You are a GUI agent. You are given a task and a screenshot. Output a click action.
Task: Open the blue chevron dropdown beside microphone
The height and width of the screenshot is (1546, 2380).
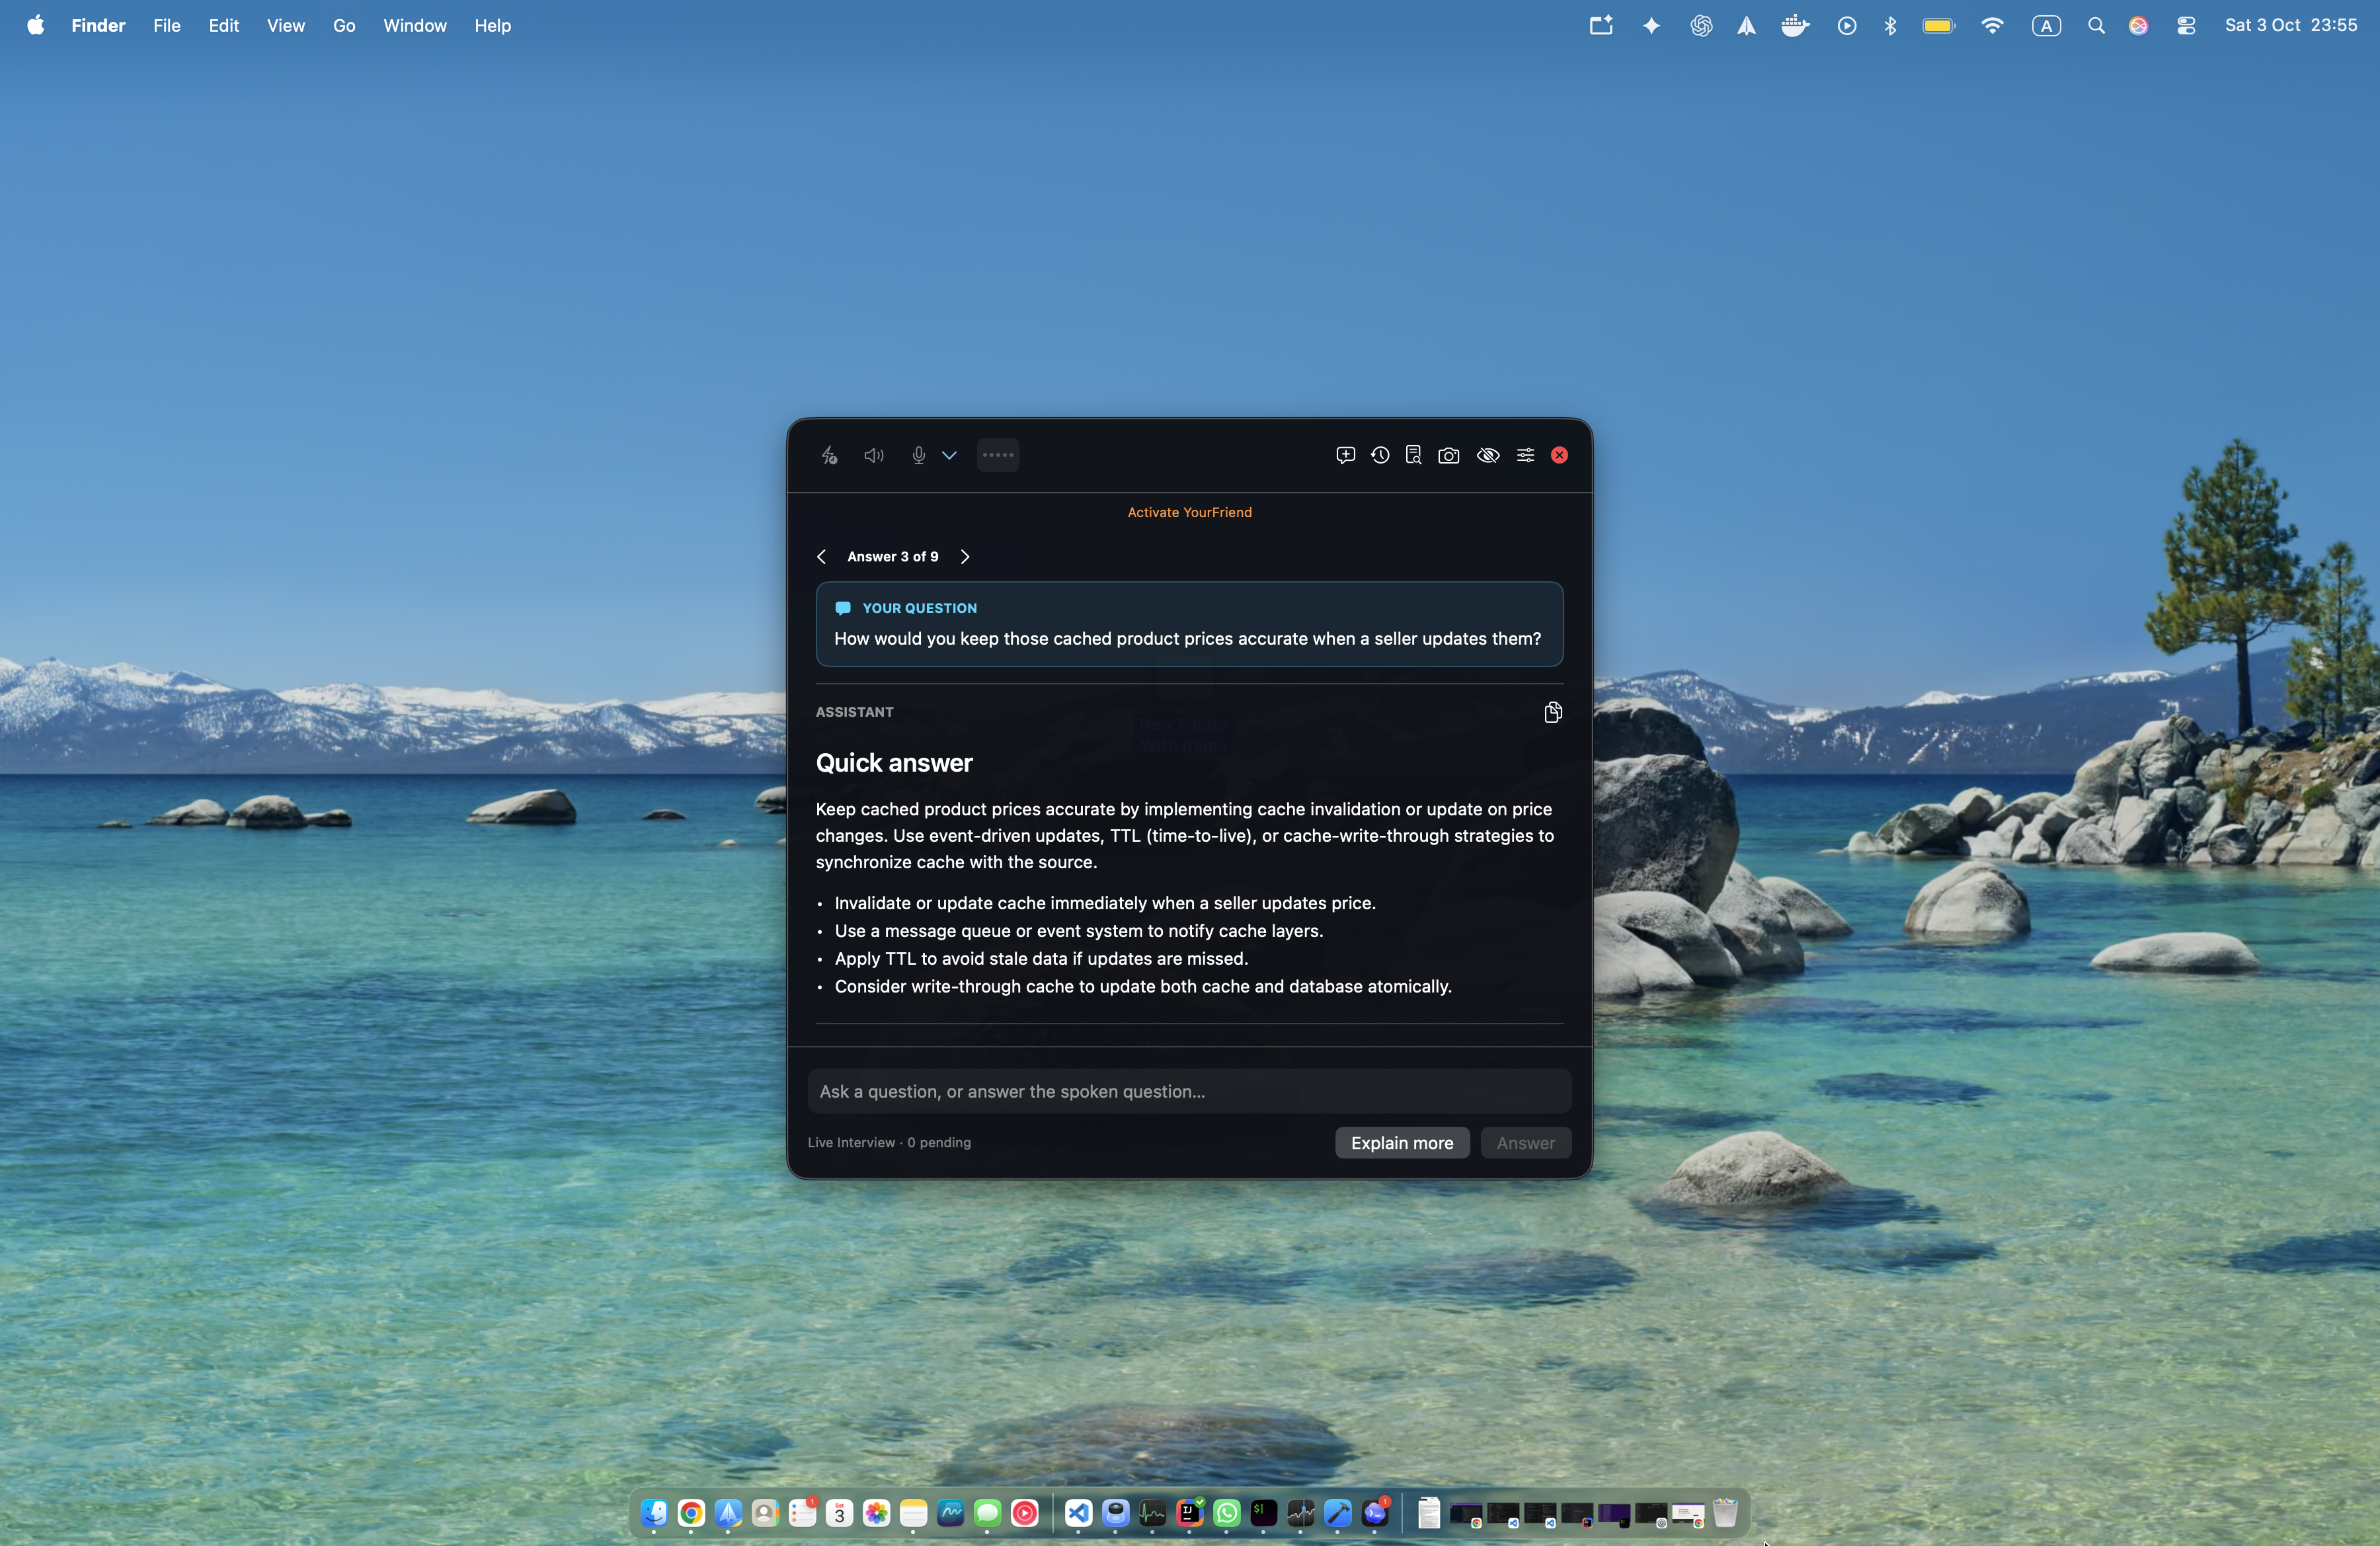pyautogui.click(x=949, y=455)
